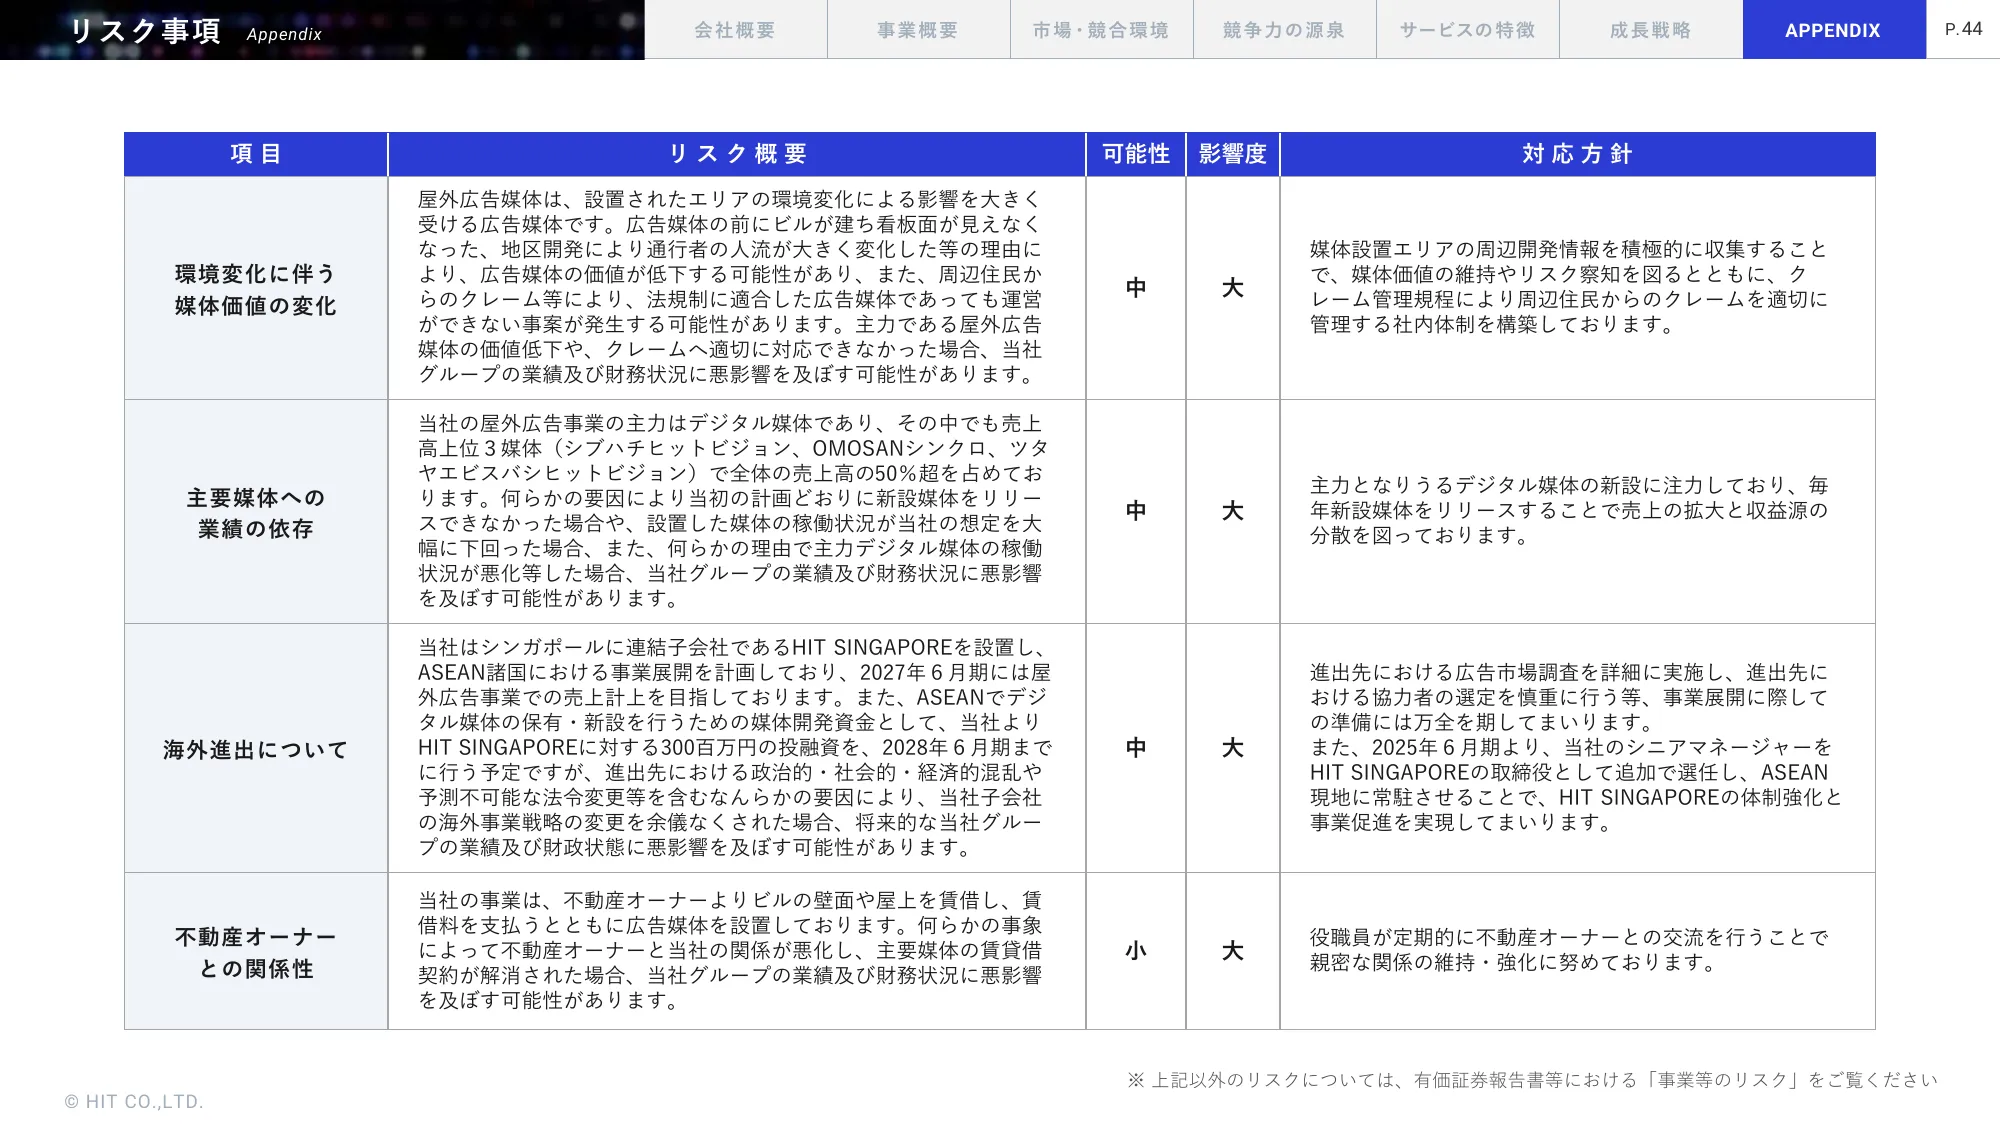
Task: Open the 会社概要 navigation tab
Action: 736,29
